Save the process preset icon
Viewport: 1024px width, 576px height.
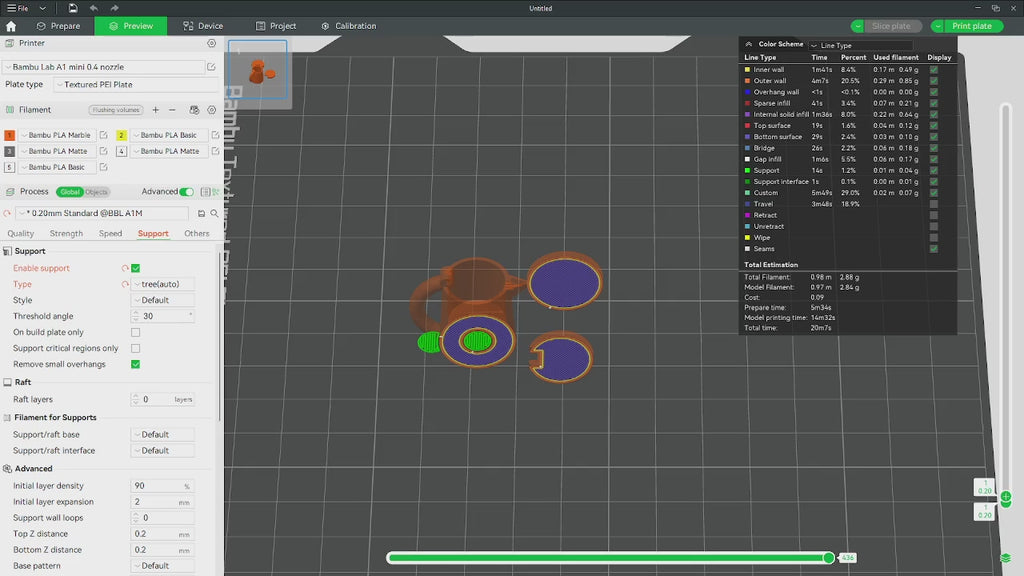[201, 214]
